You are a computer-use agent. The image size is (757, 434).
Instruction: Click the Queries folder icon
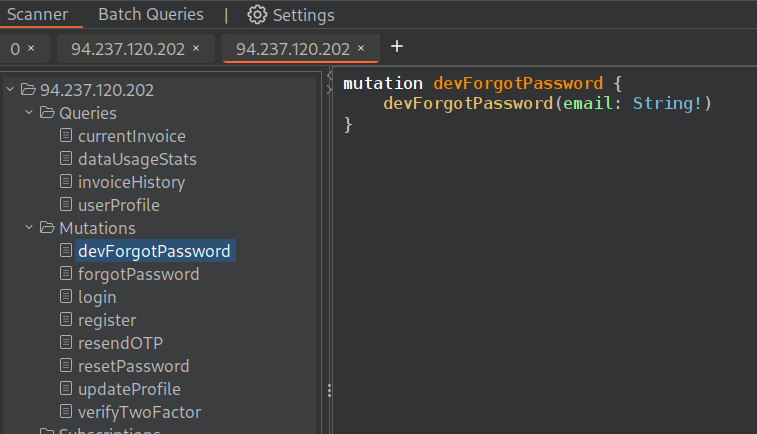tap(47, 113)
